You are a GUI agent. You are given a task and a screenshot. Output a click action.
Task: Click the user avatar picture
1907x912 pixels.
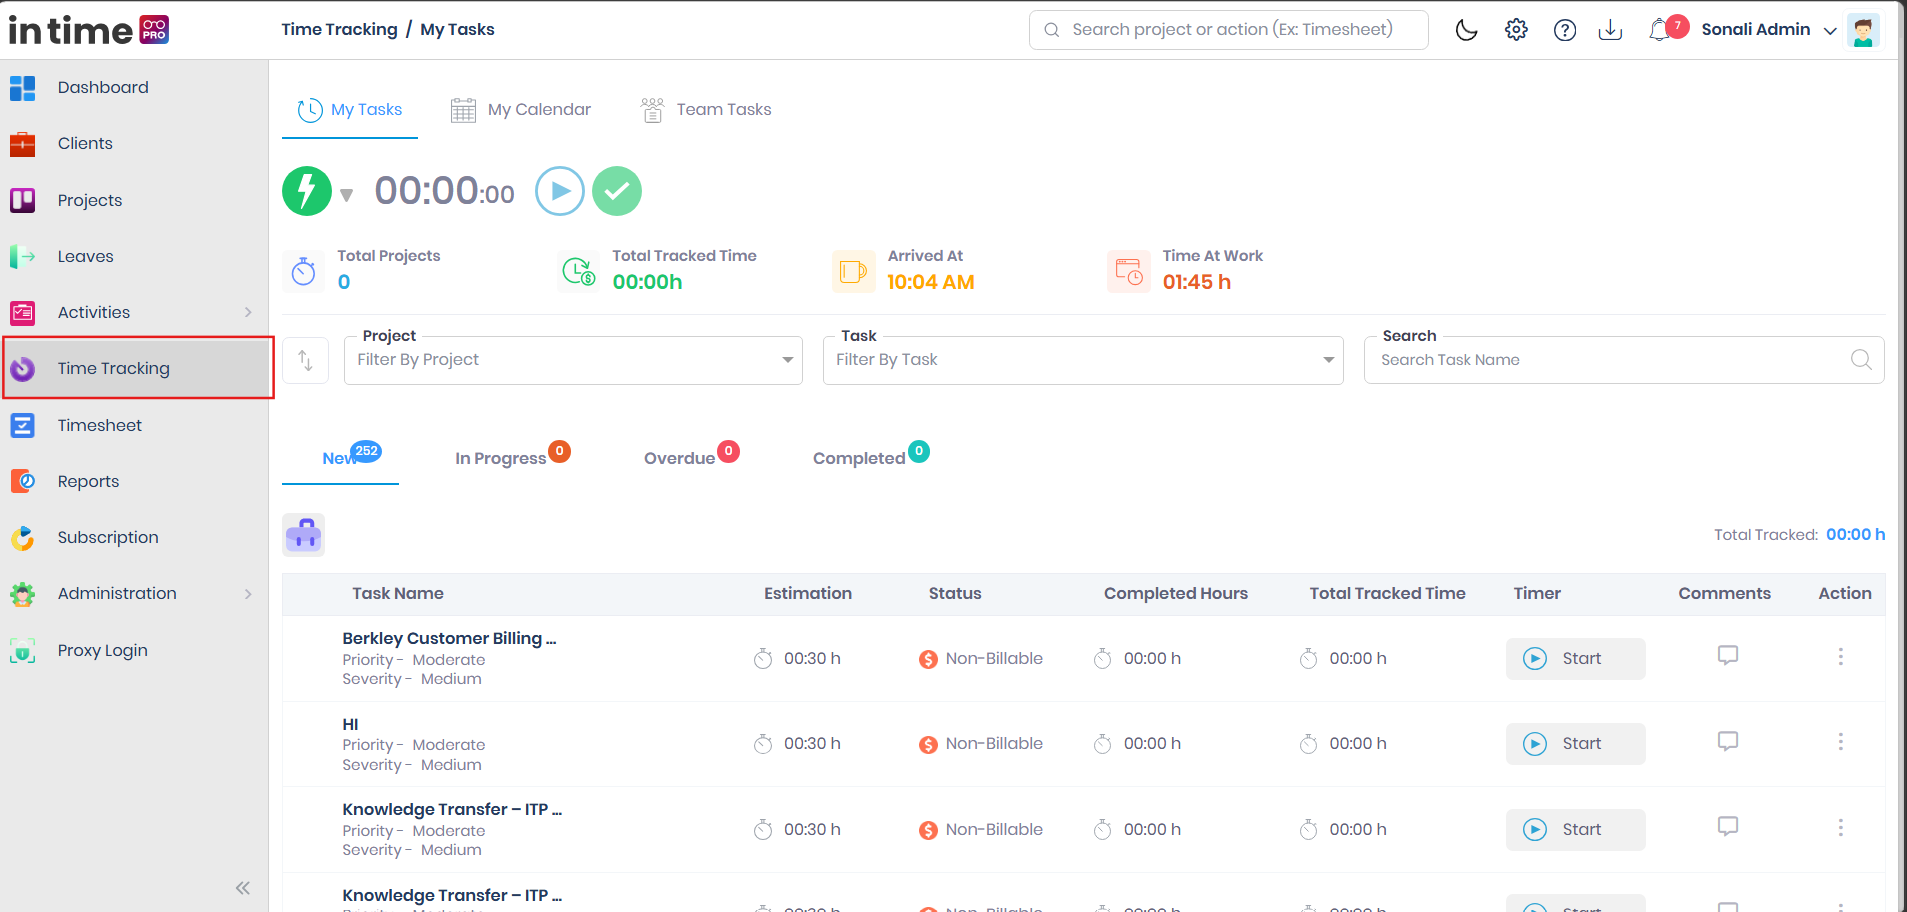pos(1863,30)
